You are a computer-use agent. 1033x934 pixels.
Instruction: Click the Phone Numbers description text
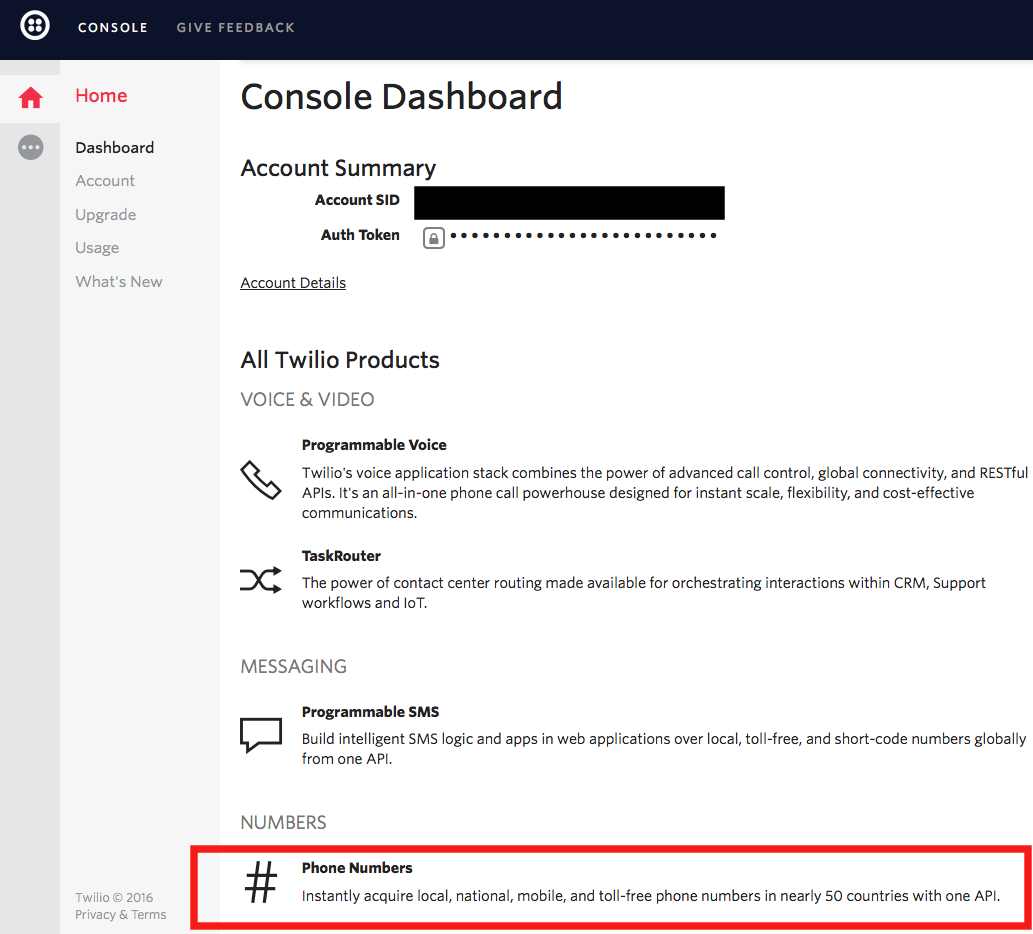click(x=651, y=896)
